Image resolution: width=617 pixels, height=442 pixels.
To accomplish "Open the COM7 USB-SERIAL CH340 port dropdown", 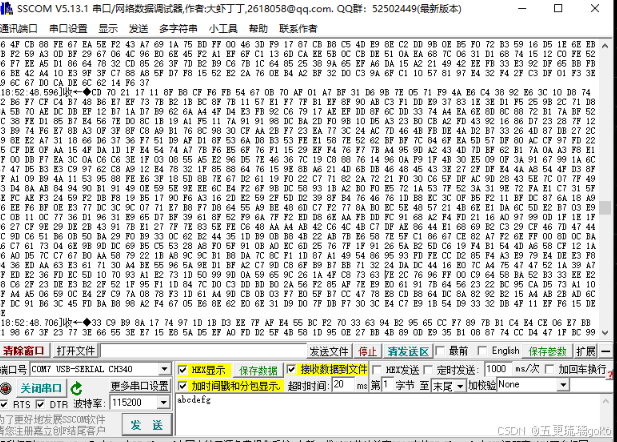I will coord(164,369).
